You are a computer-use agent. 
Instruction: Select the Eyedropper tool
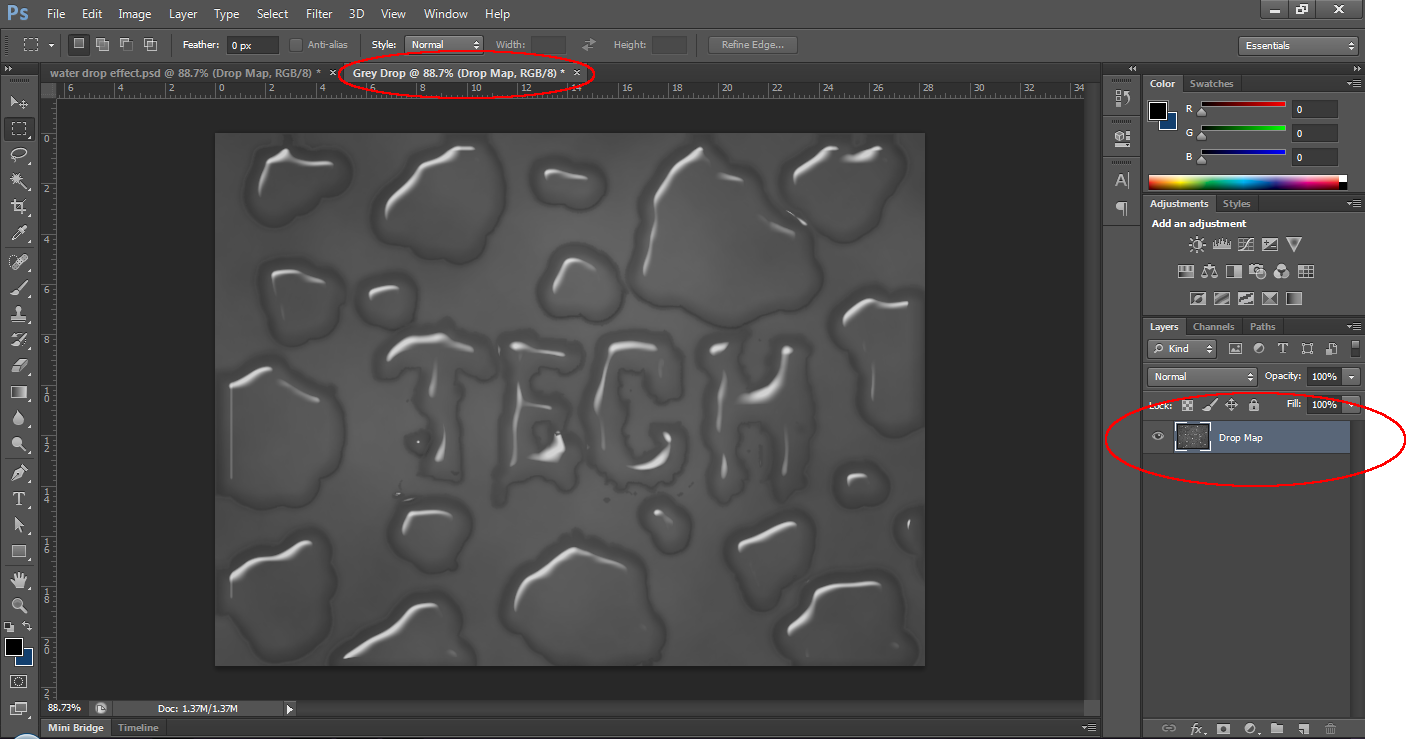[19, 233]
